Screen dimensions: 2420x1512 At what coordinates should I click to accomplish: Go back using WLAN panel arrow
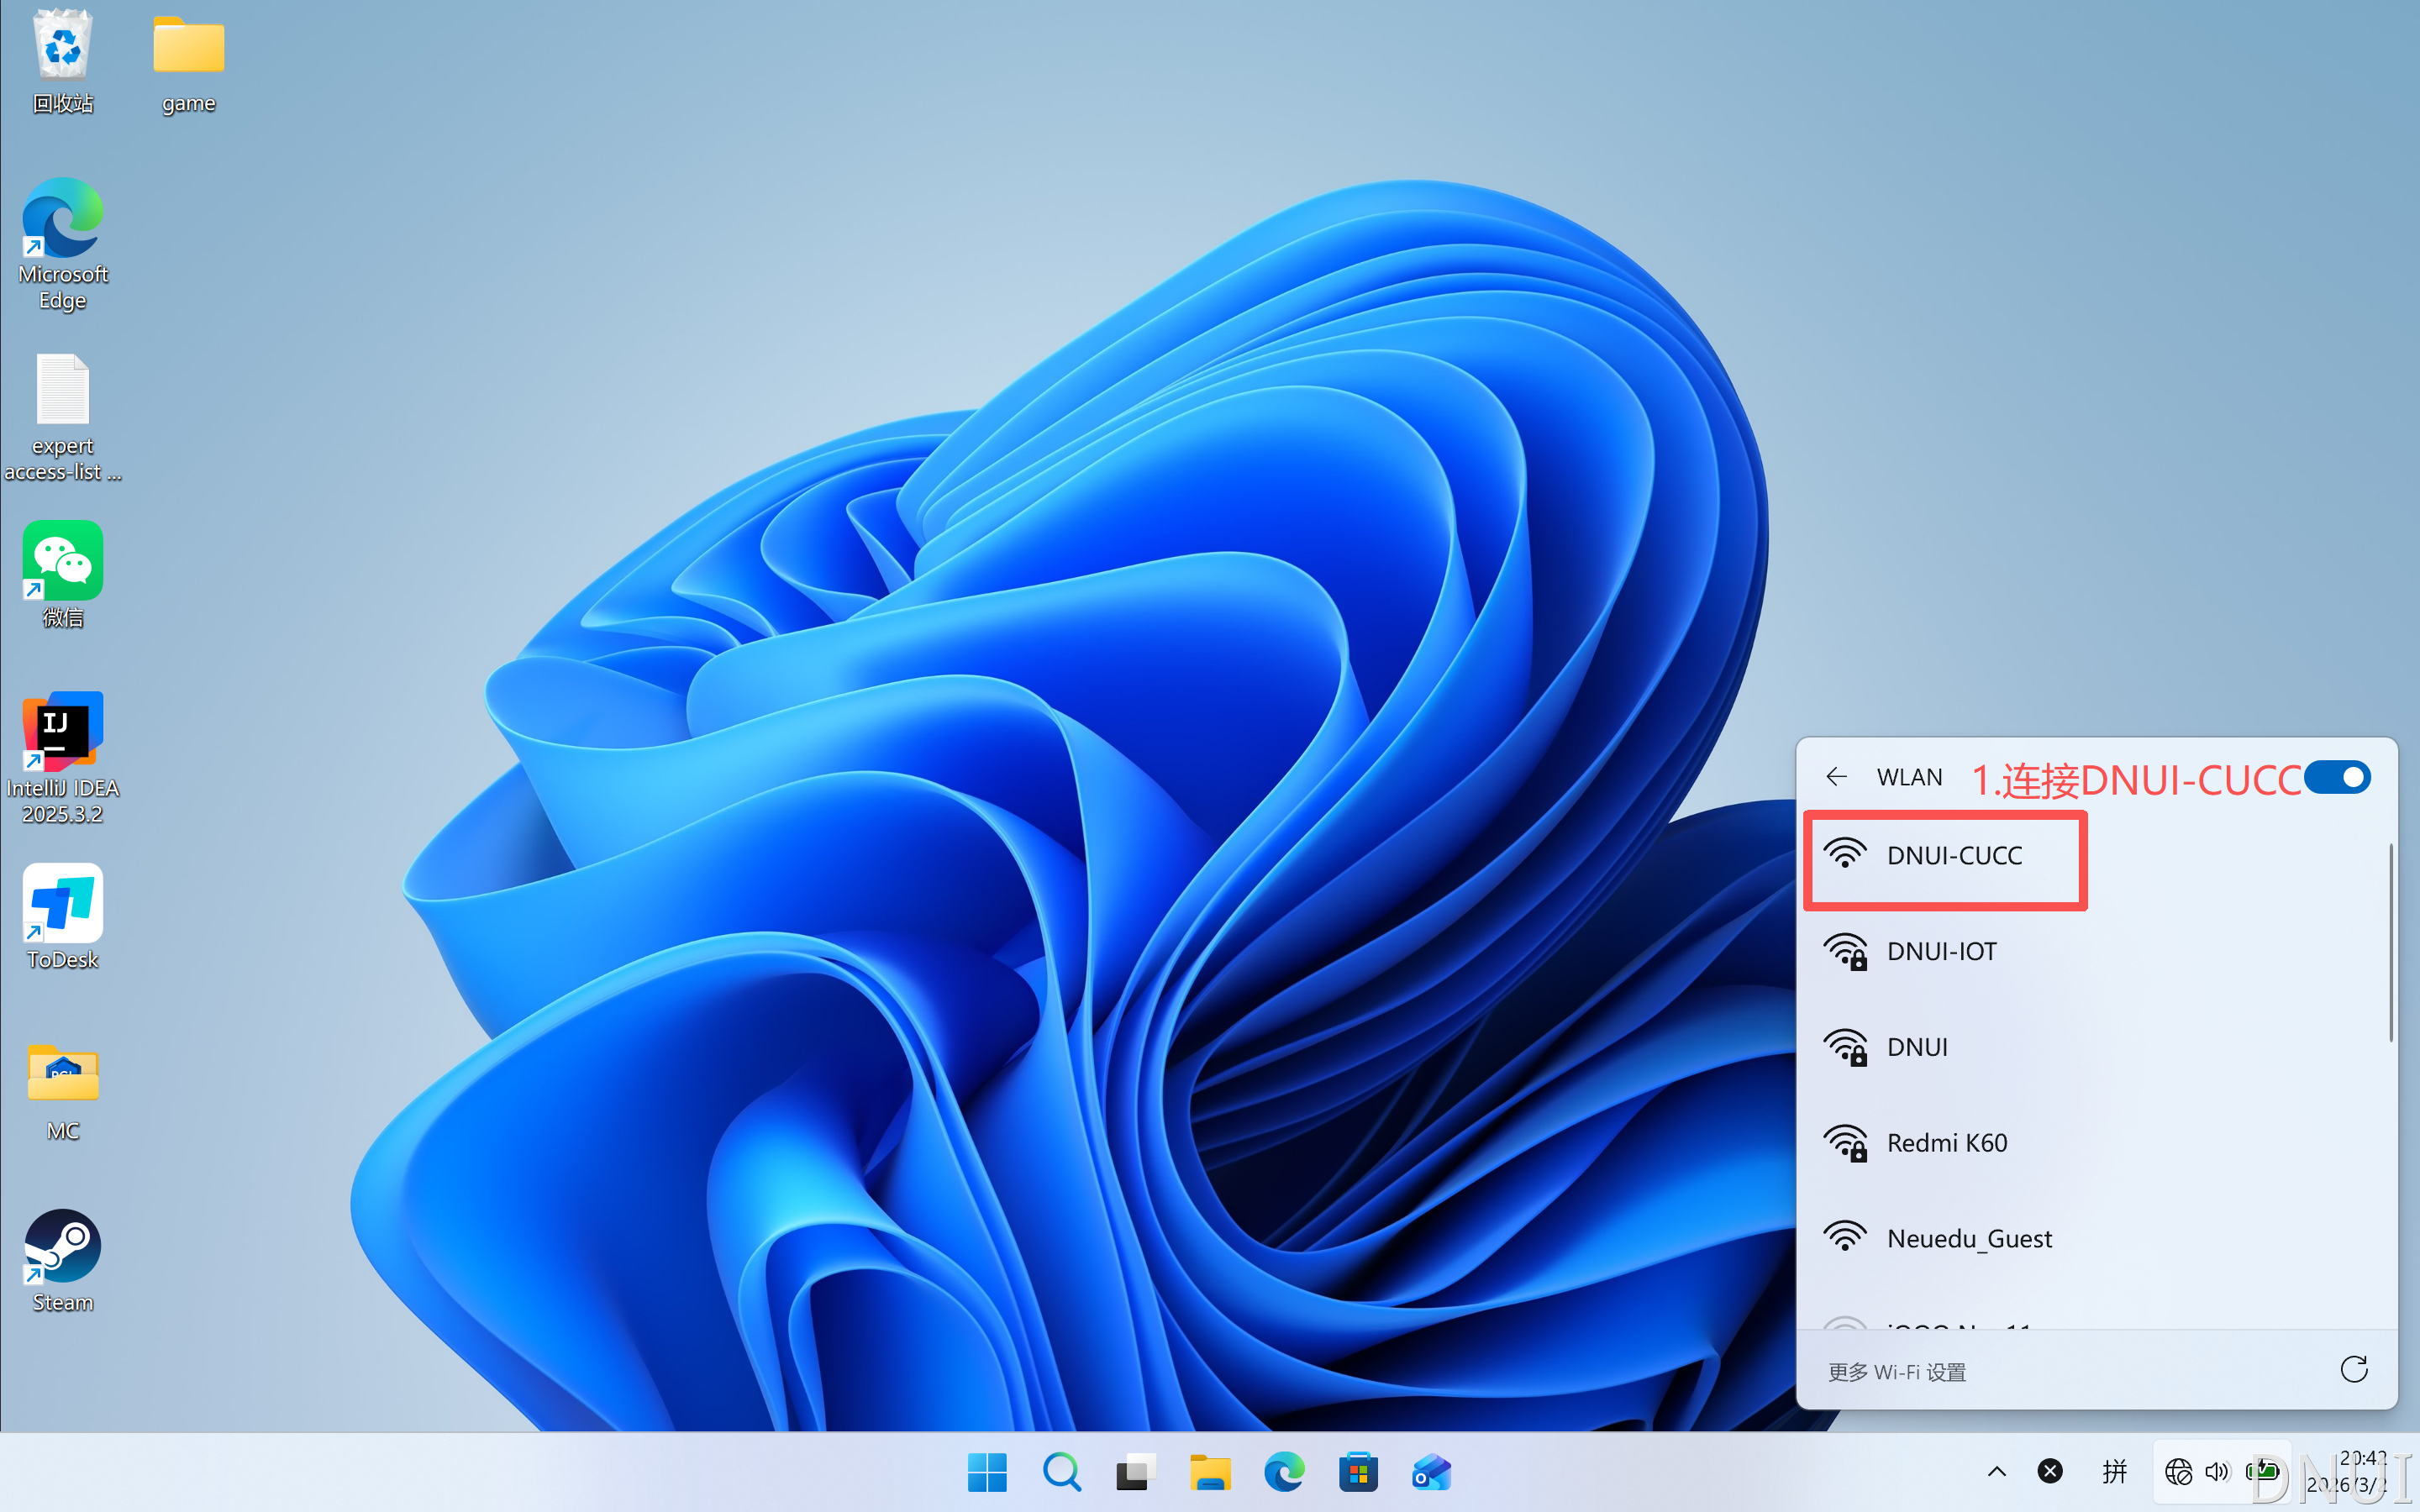click(x=1836, y=777)
